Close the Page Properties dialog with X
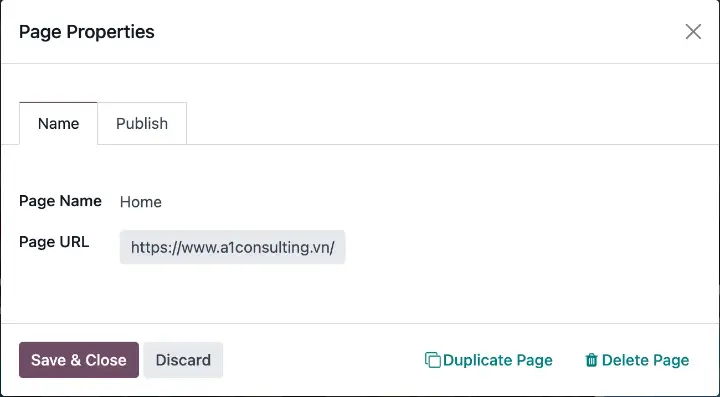 coord(693,32)
